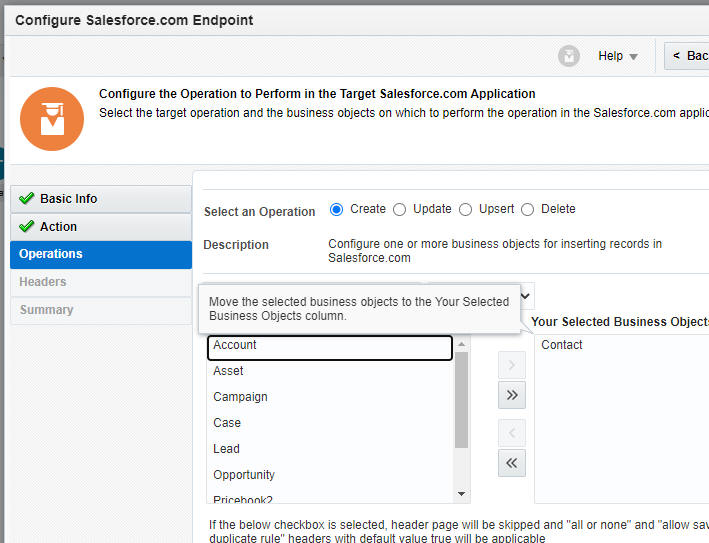Expand the dropdown chevron behind the tooltip
This screenshot has width=709, height=543.
[526, 296]
